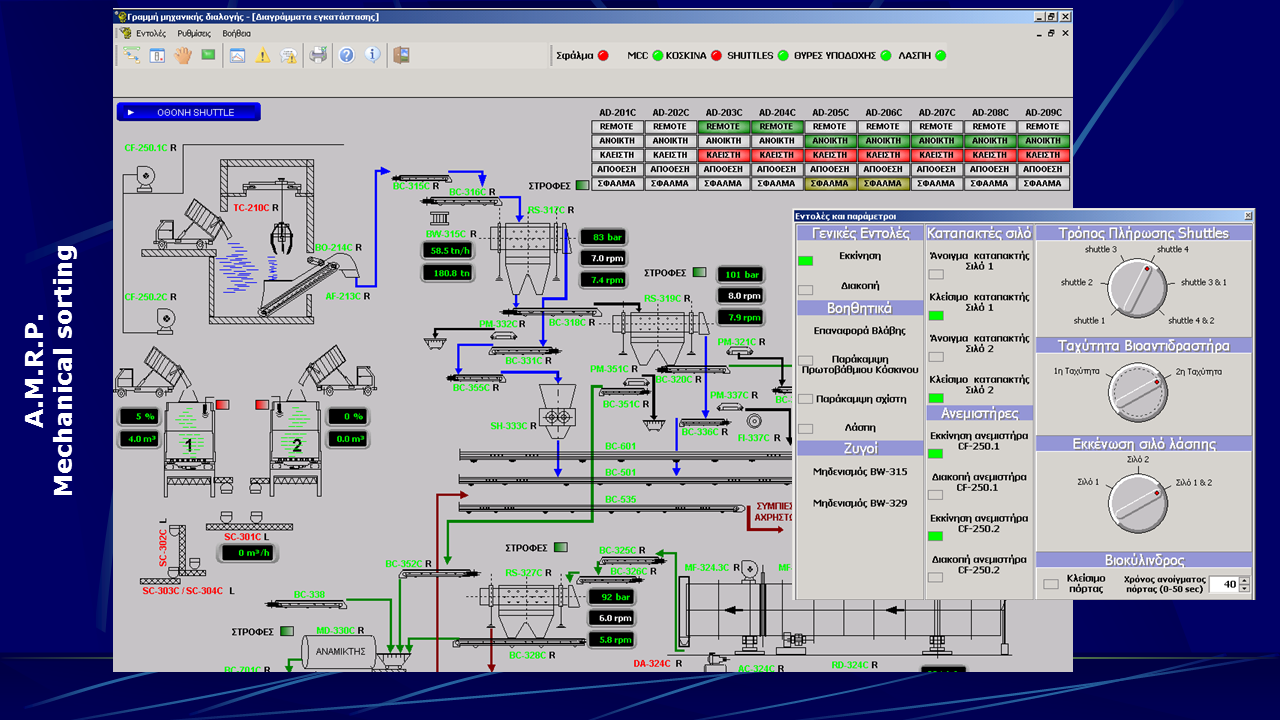Open alarms via the yellow warning triangle icon

262,55
